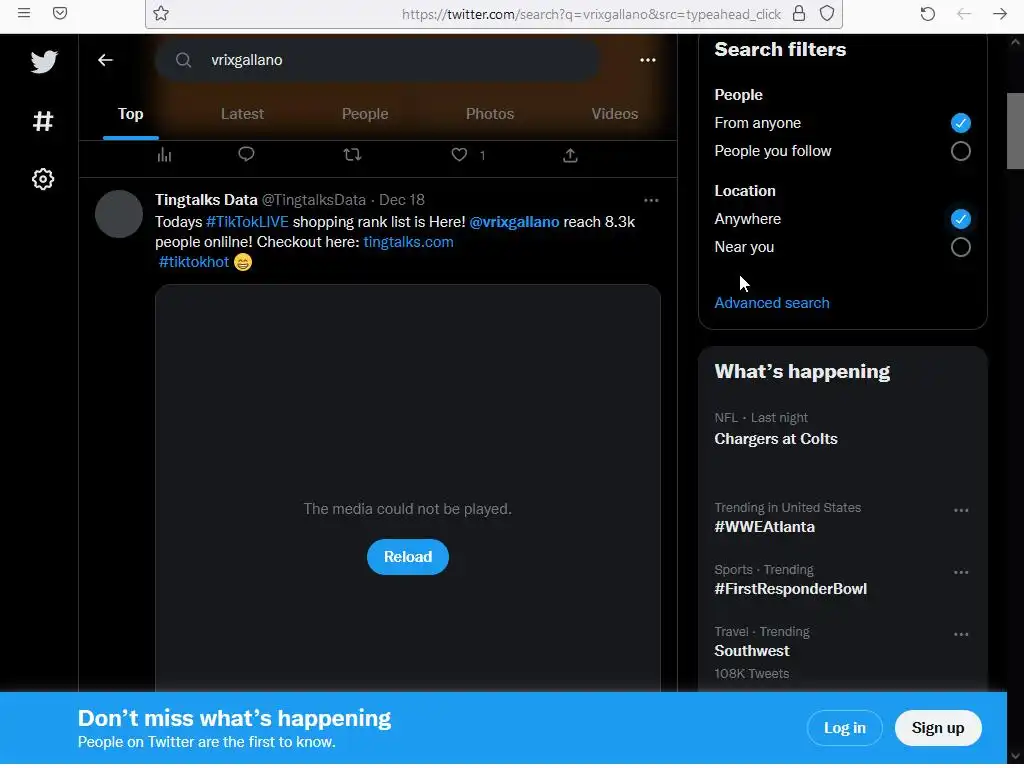This screenshot has height=768, width=1024.
Task: Retweet using the retweet arrows icon
Action: click(x=352, y=155)
